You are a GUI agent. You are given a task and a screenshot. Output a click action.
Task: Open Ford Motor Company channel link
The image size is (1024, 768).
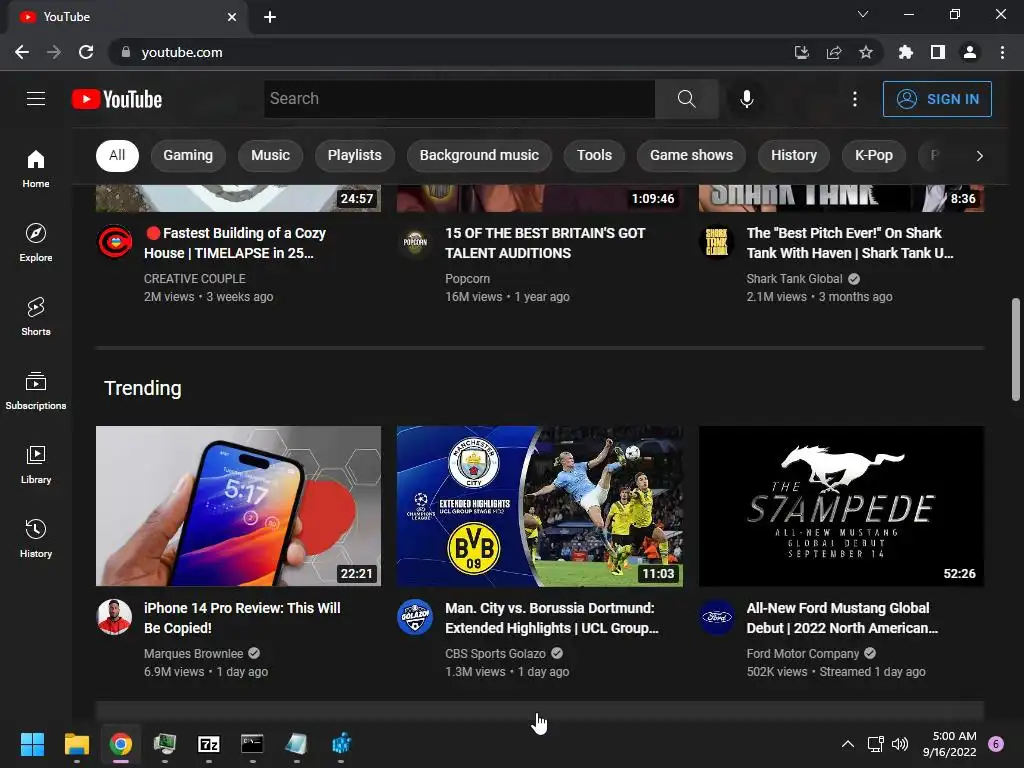(803, 654)
